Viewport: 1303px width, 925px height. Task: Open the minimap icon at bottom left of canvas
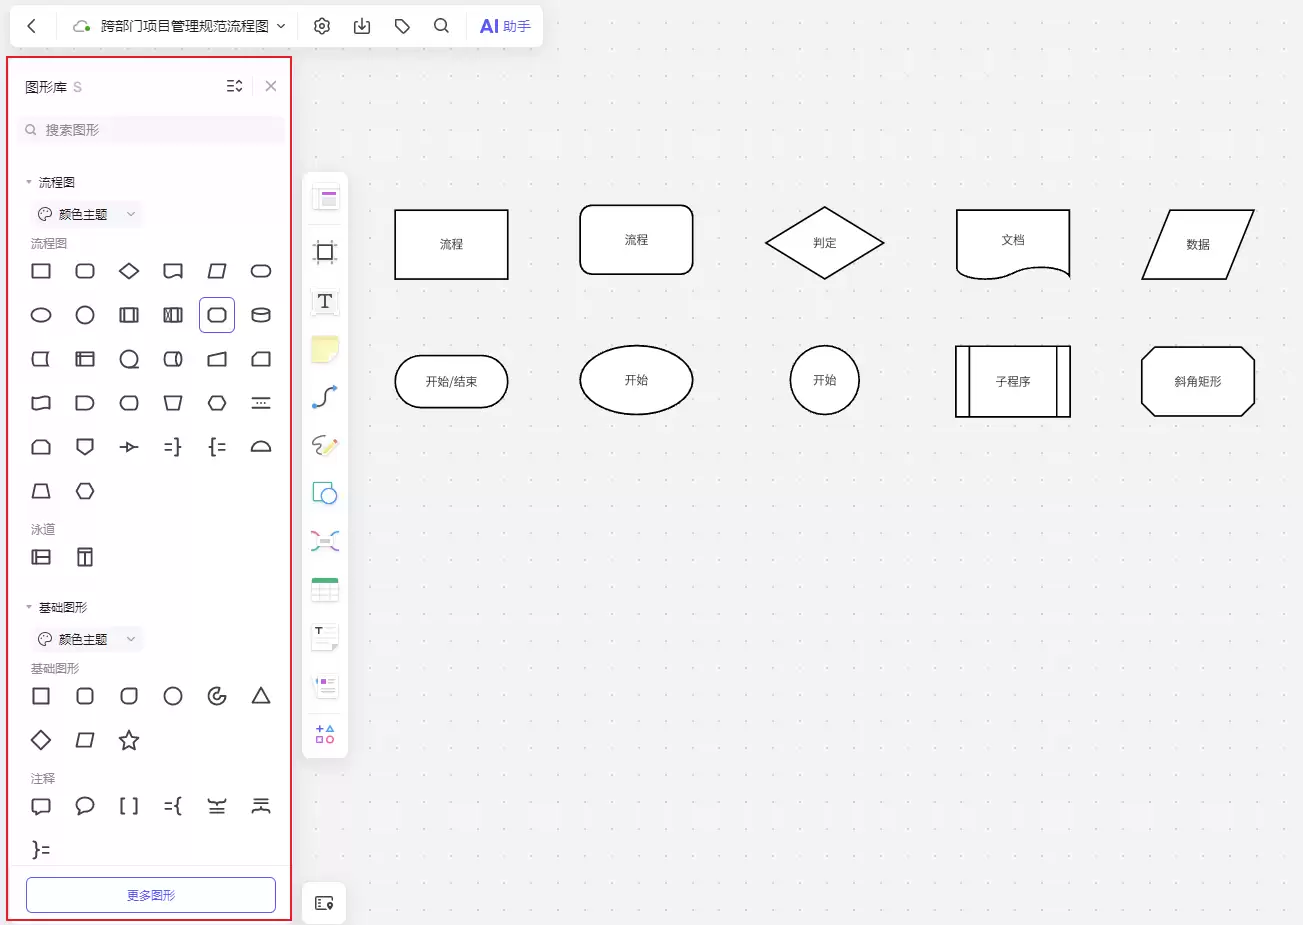(x=324, y=903)
